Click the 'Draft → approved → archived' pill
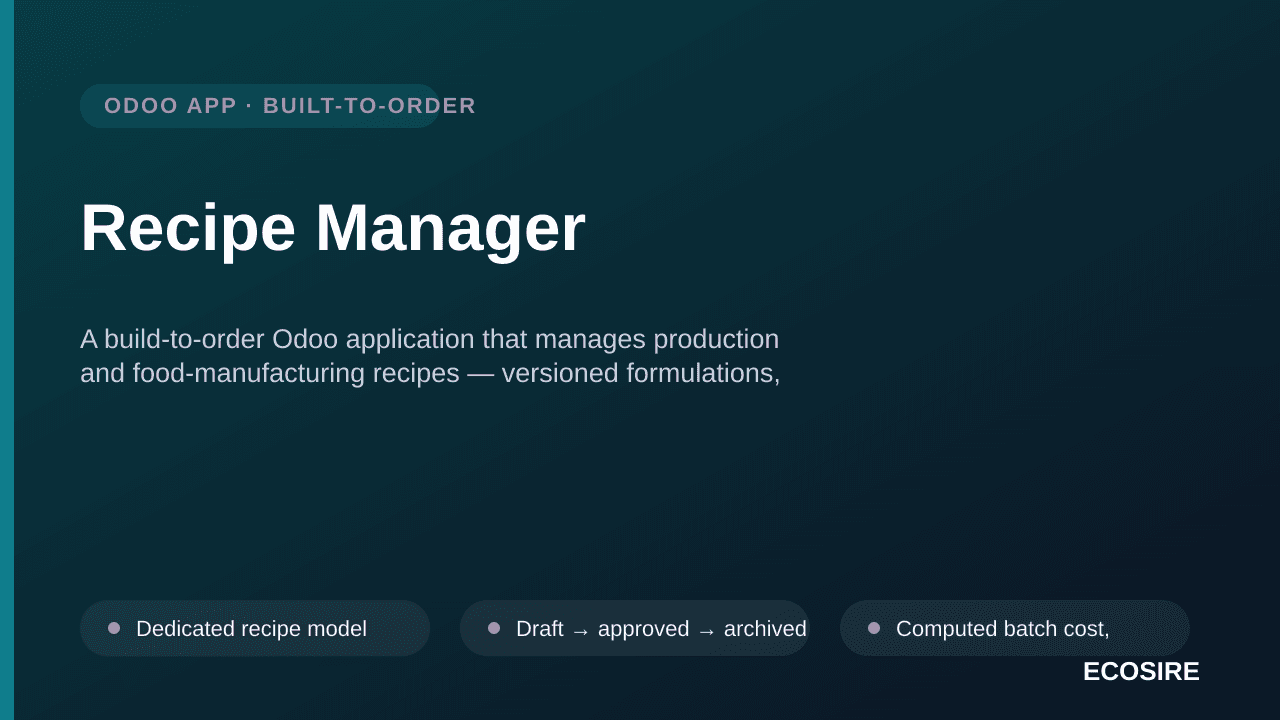1280x720 pixels. pos(635,628)
